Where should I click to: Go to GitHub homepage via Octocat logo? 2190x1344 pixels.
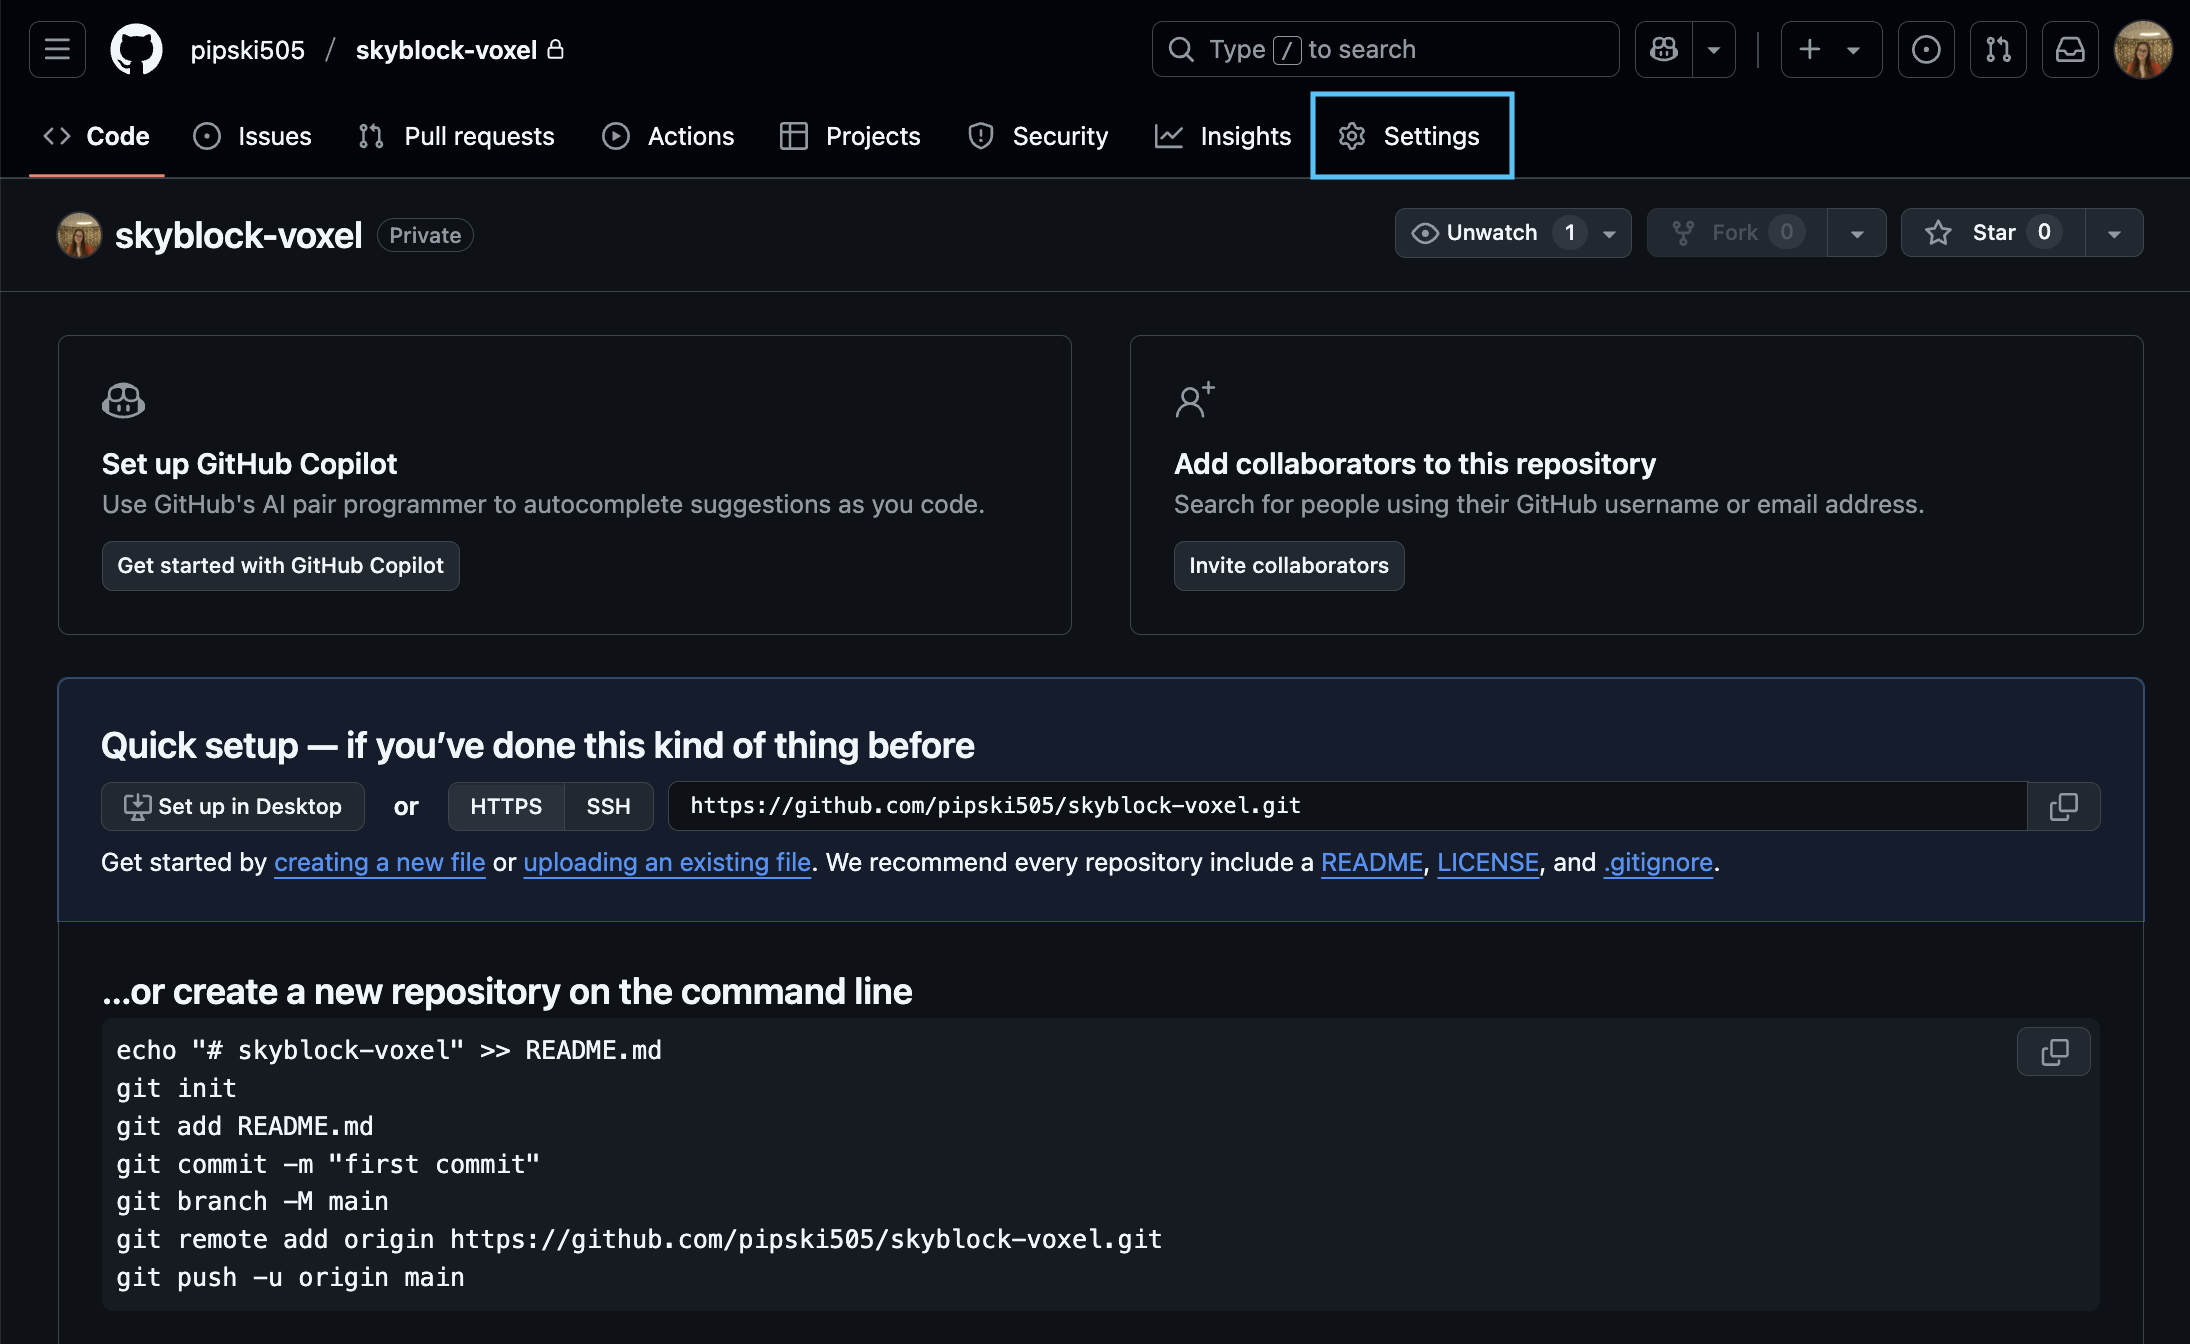click(136, 49)
